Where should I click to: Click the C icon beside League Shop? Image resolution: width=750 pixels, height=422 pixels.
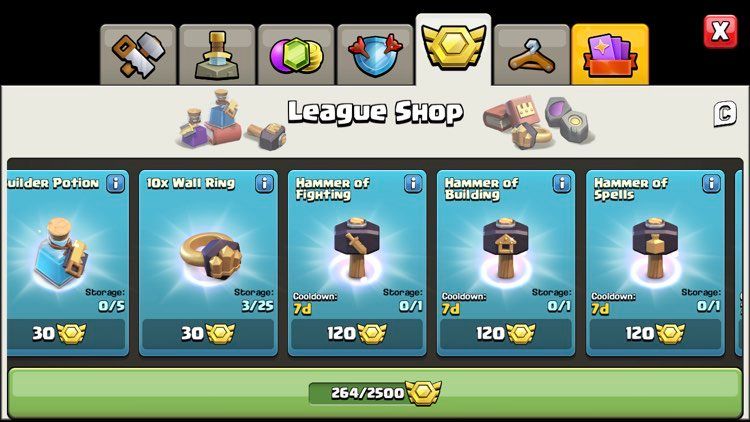[725, 114]
